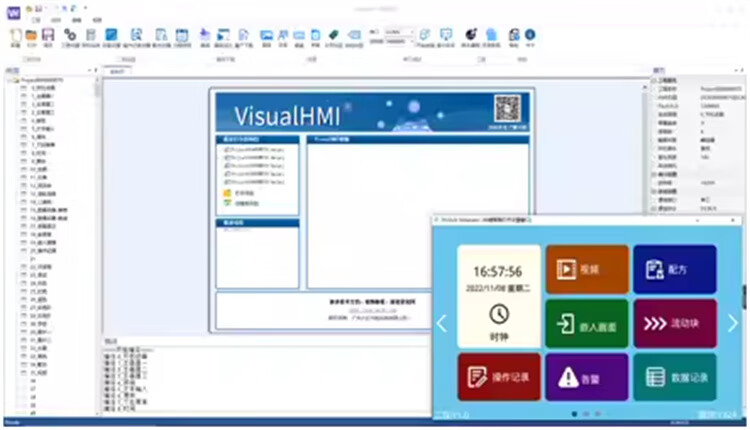Open the purple 告警 alarm tile
The width and height of the screenshot is (750, 430).
[x=587, y=377]
